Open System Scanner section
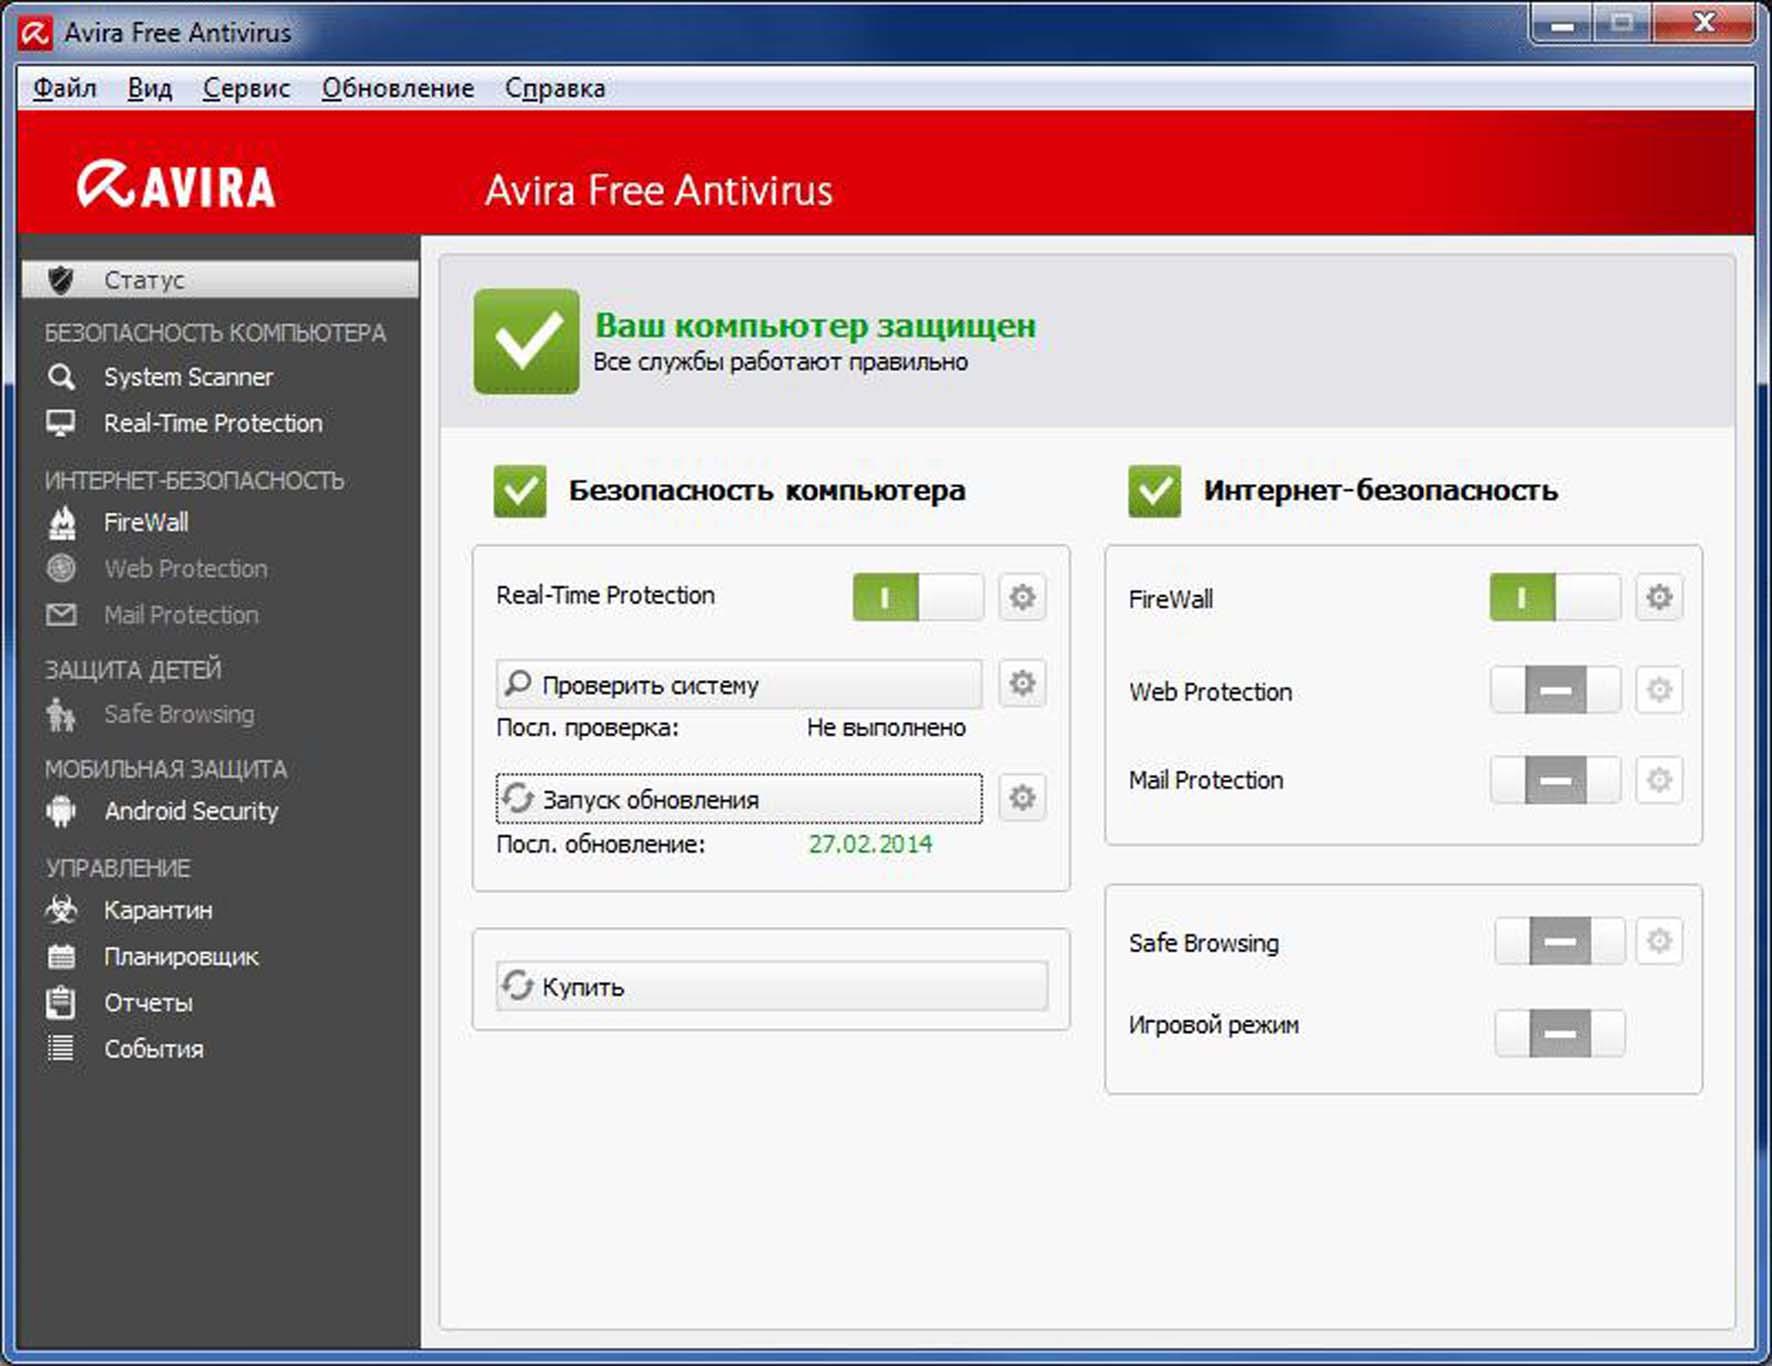The image size is (1772, 1366). [188, 377]
